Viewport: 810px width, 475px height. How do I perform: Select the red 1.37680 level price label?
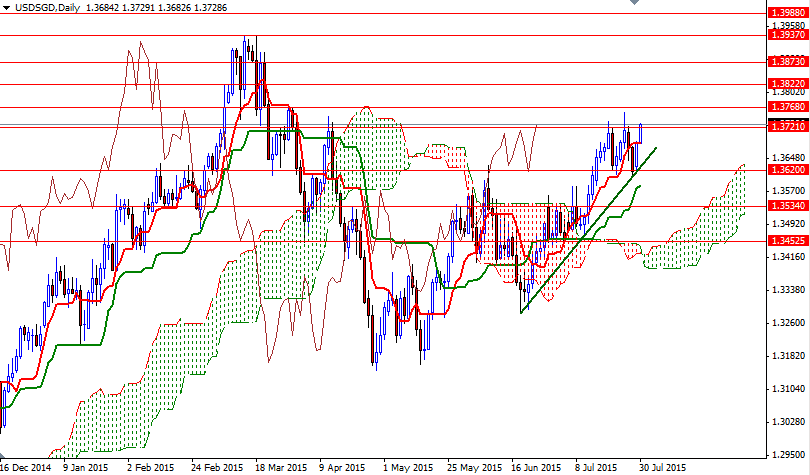click(x=788, y=107)
